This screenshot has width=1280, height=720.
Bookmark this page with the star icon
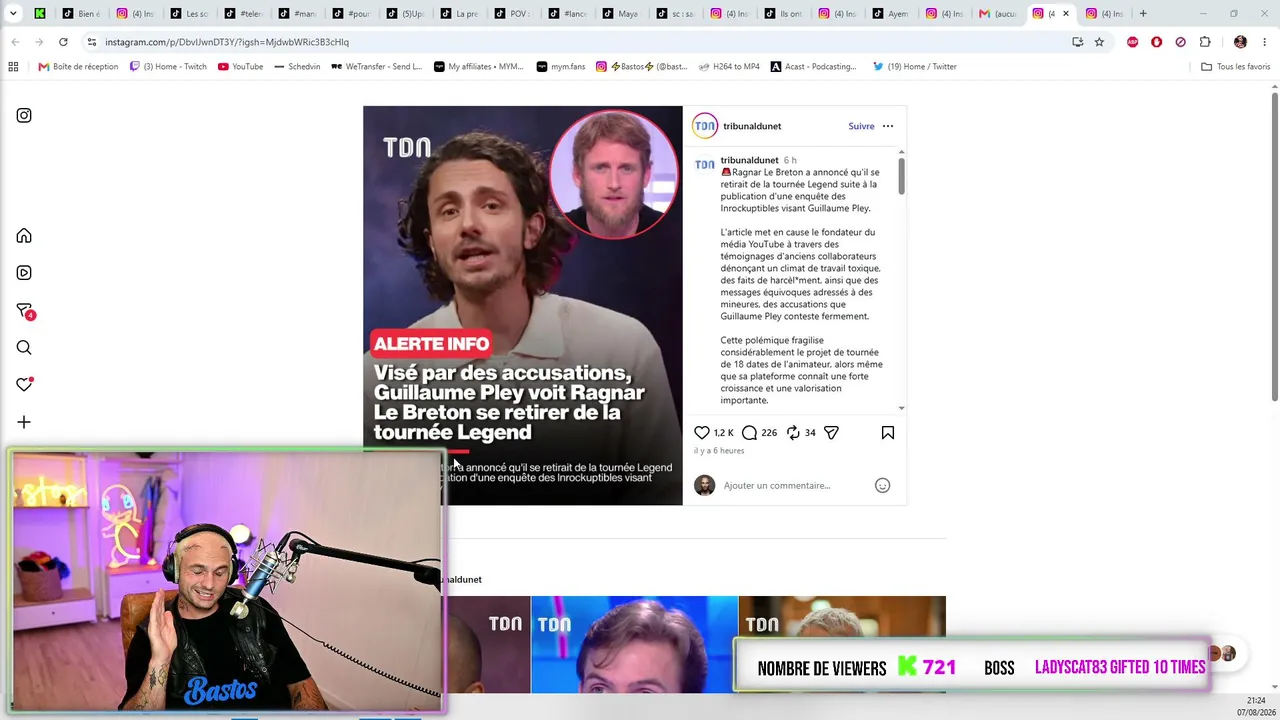point(1099,42)
